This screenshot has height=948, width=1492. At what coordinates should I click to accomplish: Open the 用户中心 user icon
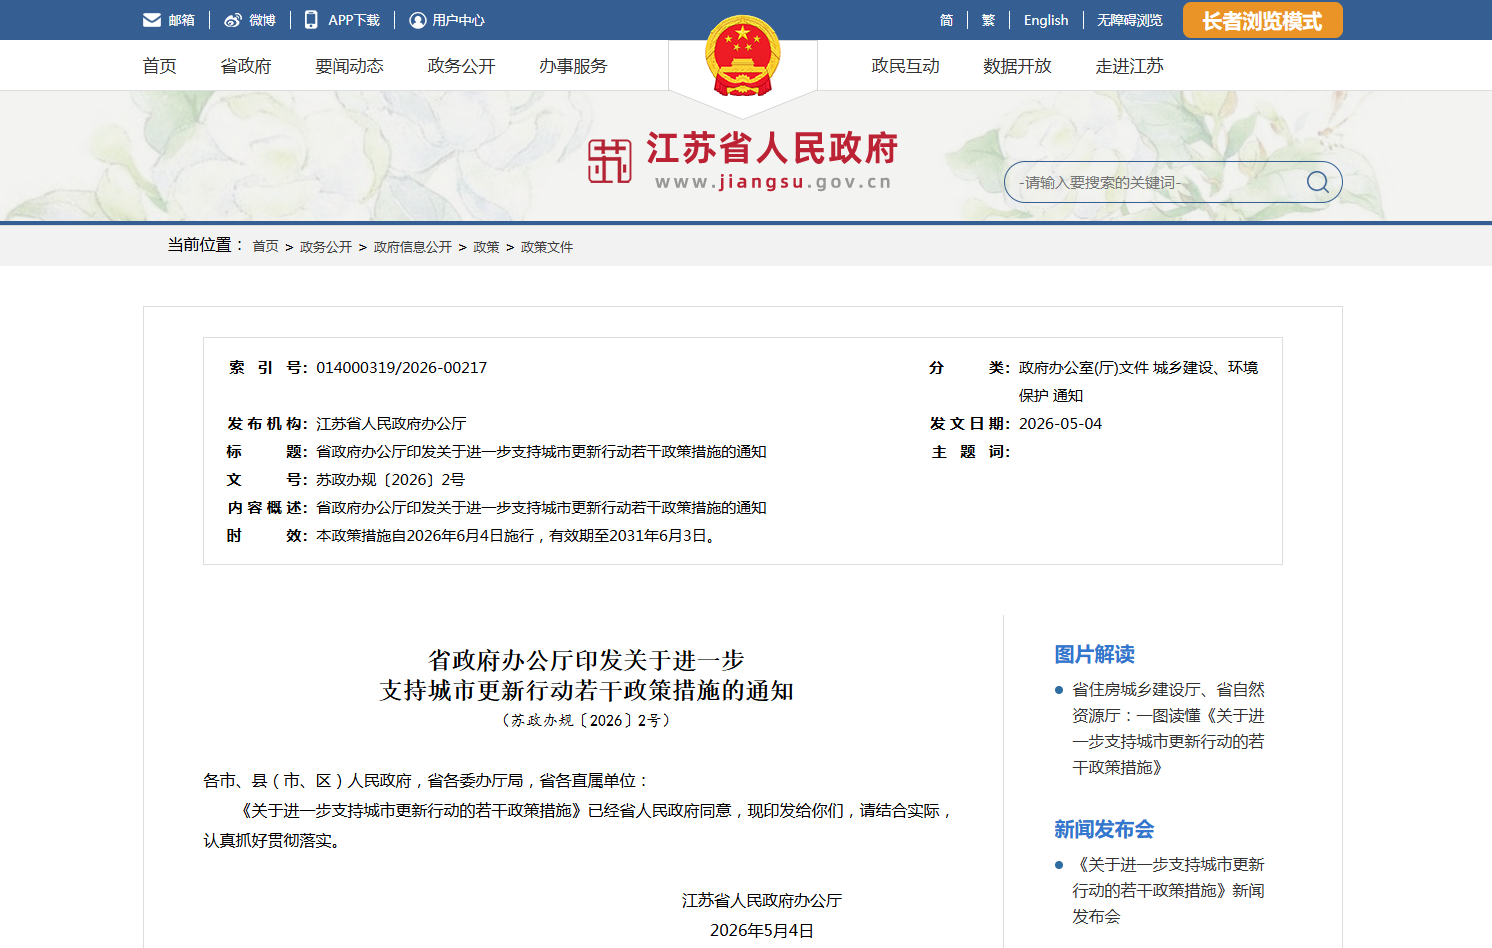[x=418, y=20]
